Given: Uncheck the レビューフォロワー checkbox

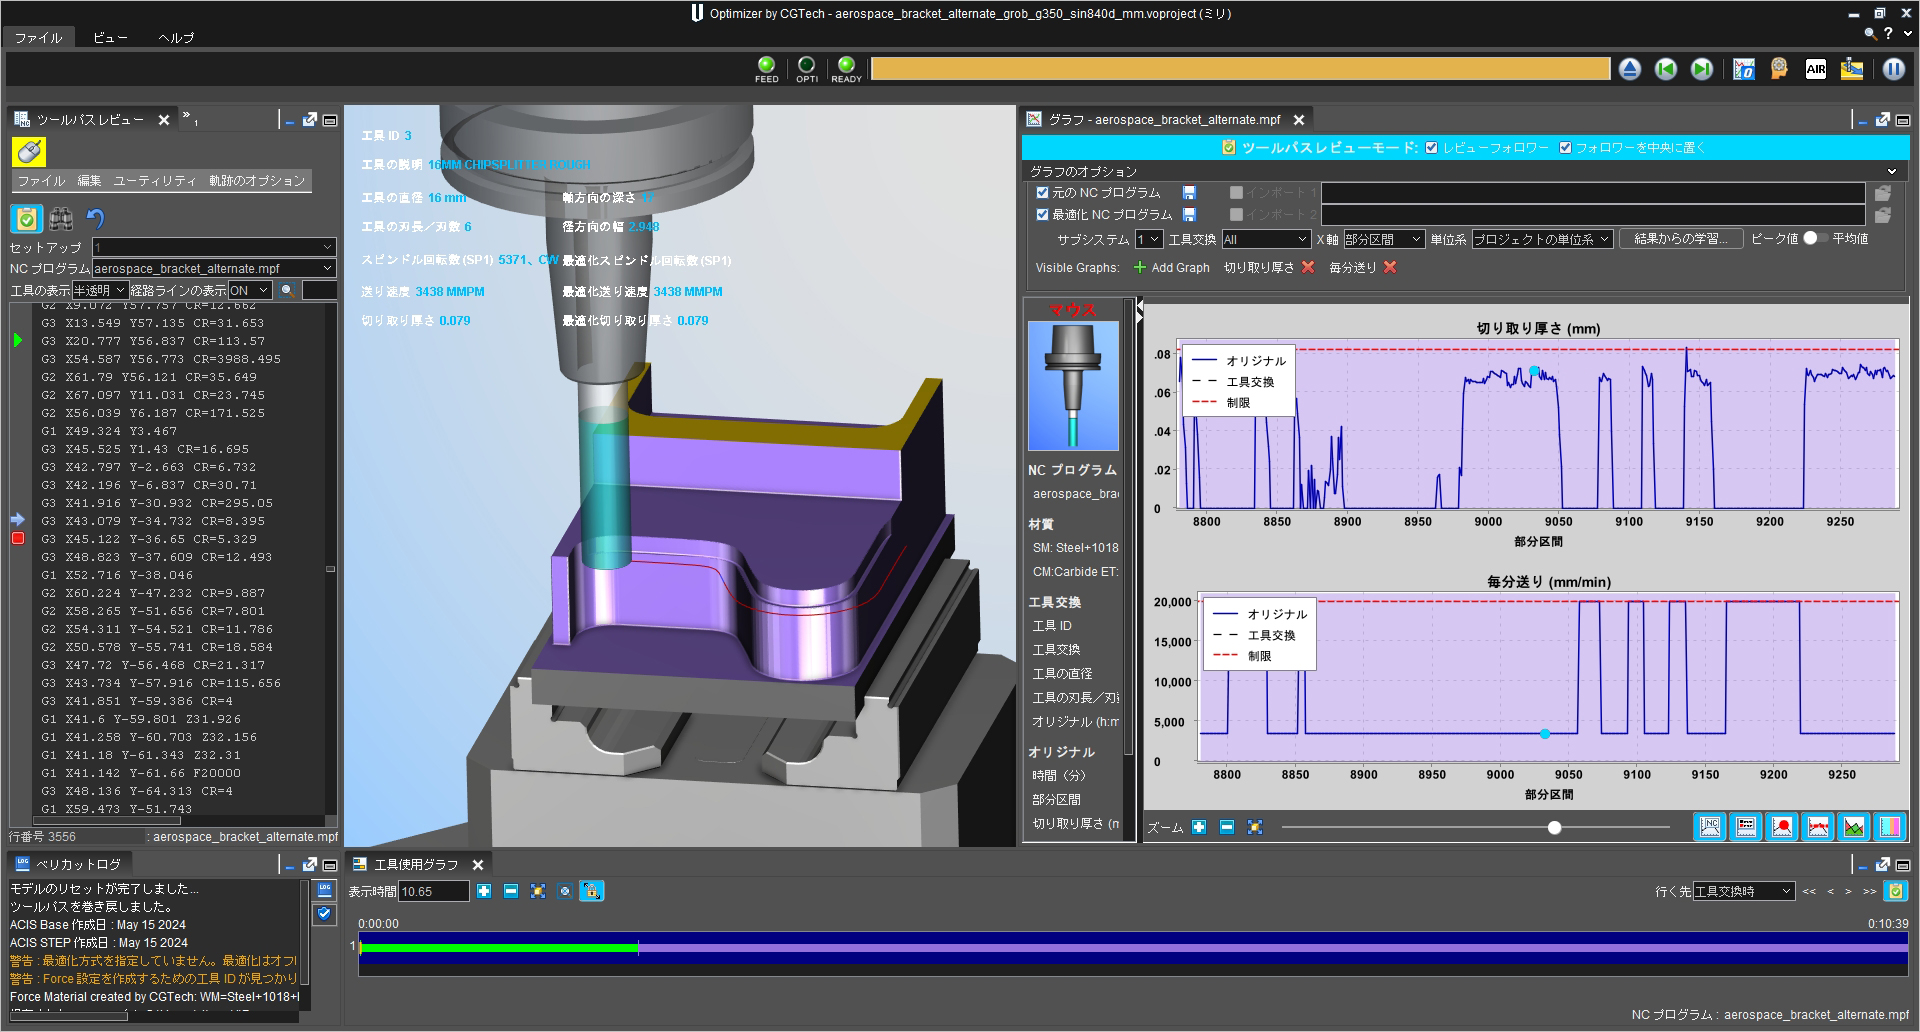Looking at the screenshot, I should (1432, 147).
